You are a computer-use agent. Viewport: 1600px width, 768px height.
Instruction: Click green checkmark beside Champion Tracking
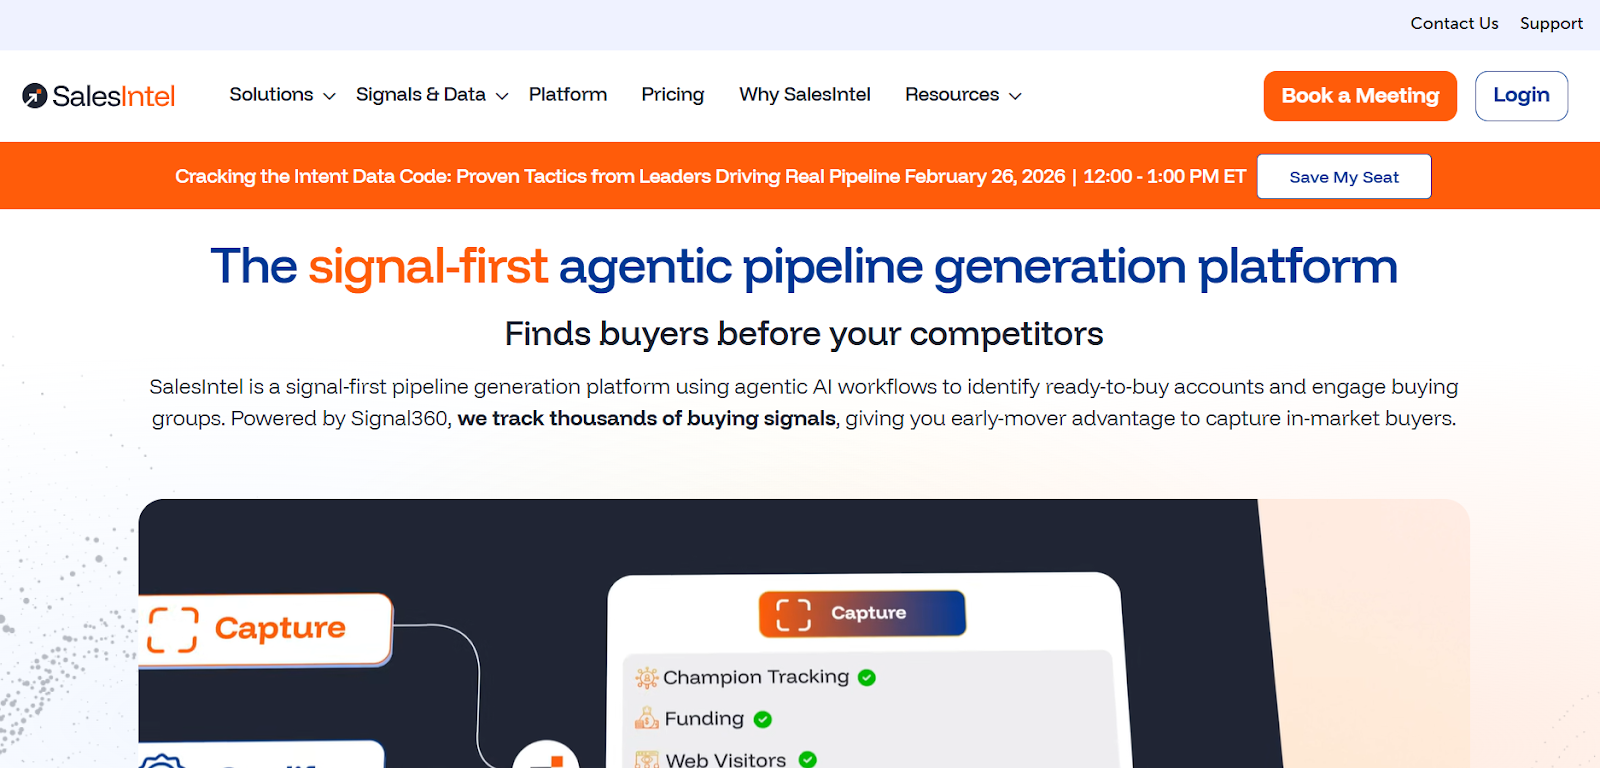pyautogui.click(x=867, y=678)
